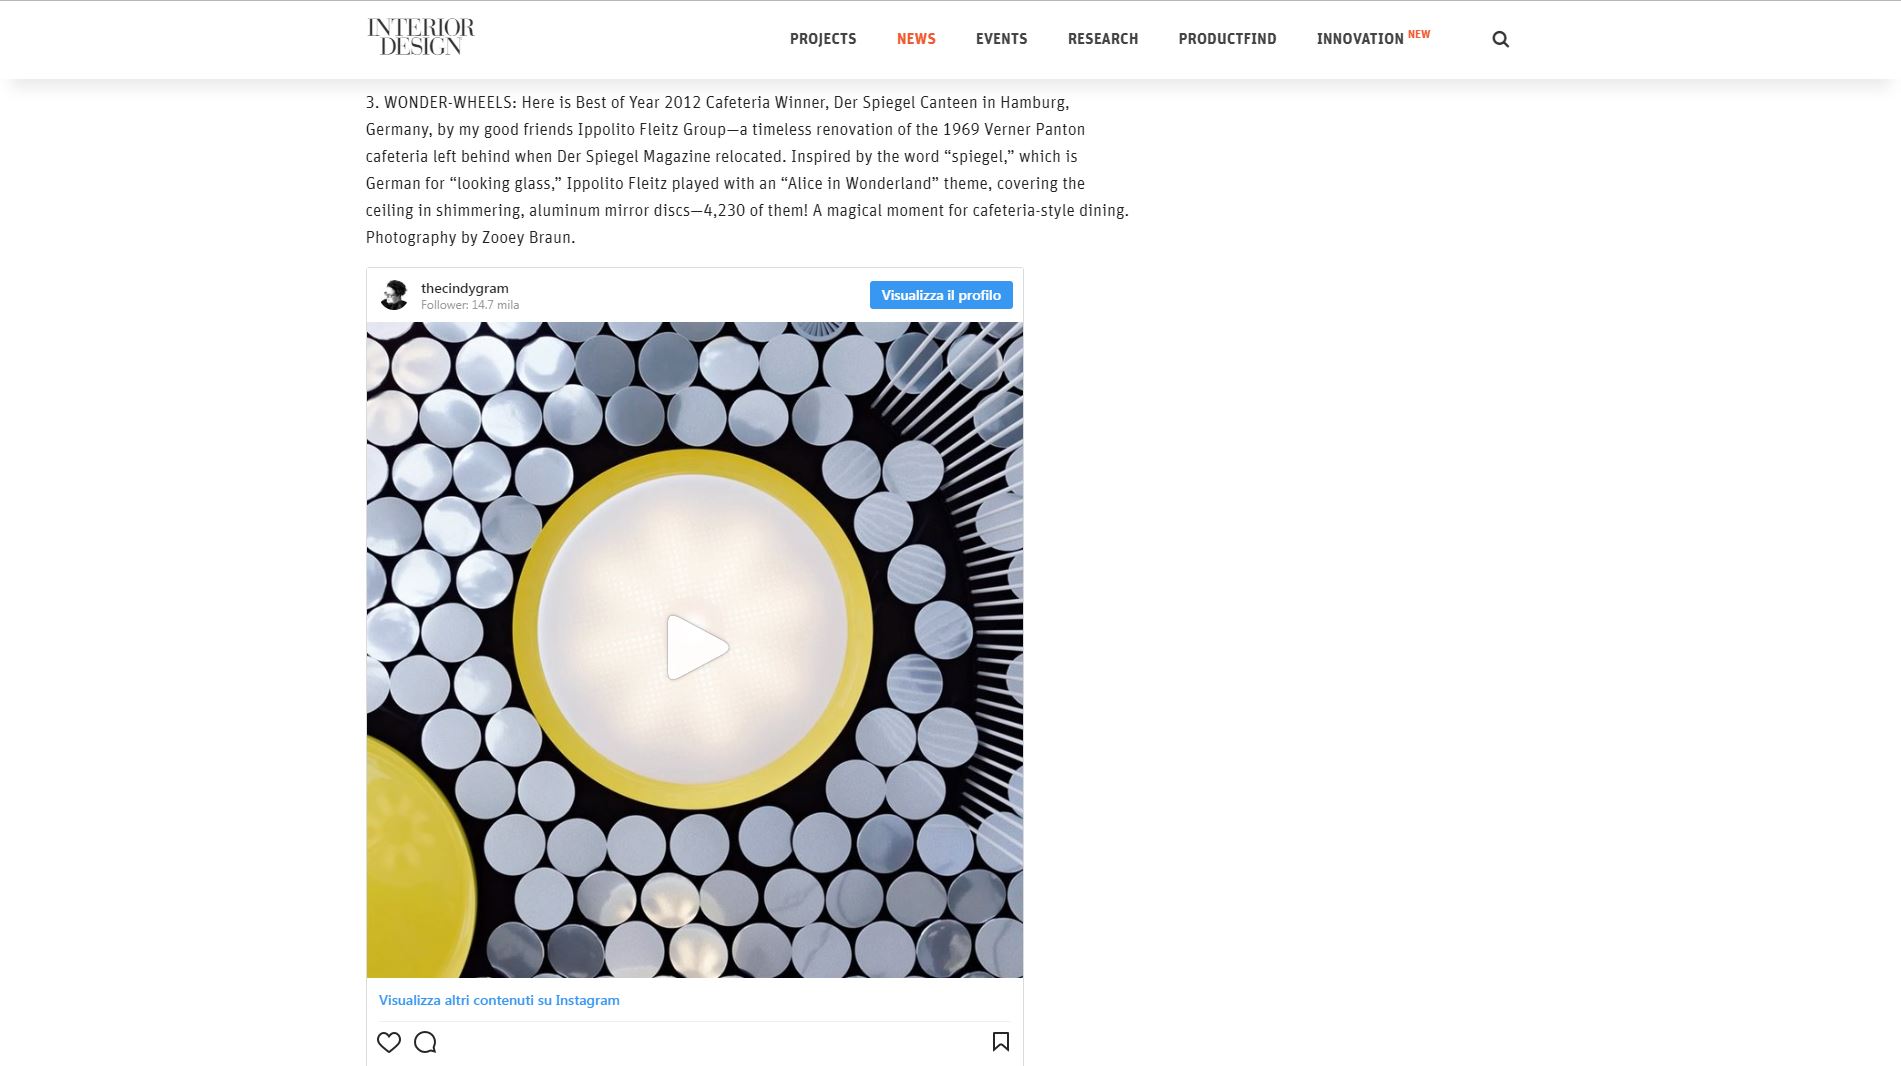
Task: Like the Instagram post with heart icon
Action: tap(389, 1042)
